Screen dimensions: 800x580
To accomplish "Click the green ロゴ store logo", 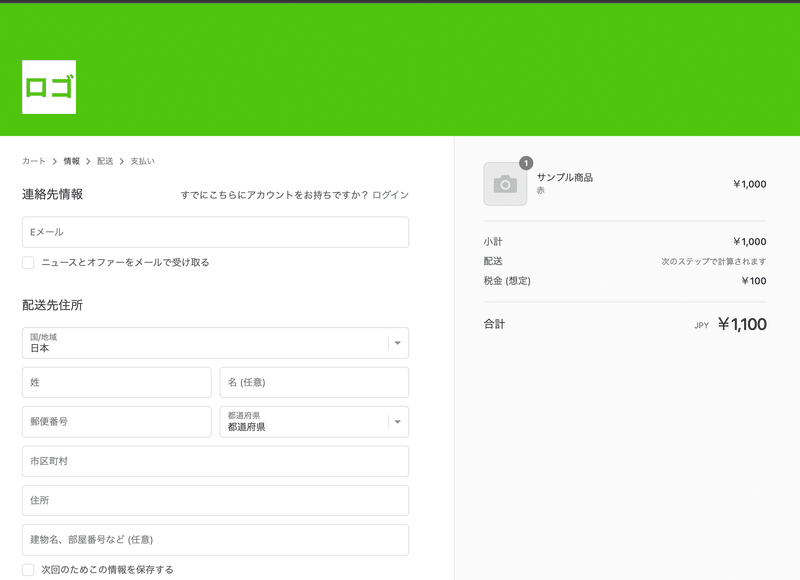I will point(49,87).
